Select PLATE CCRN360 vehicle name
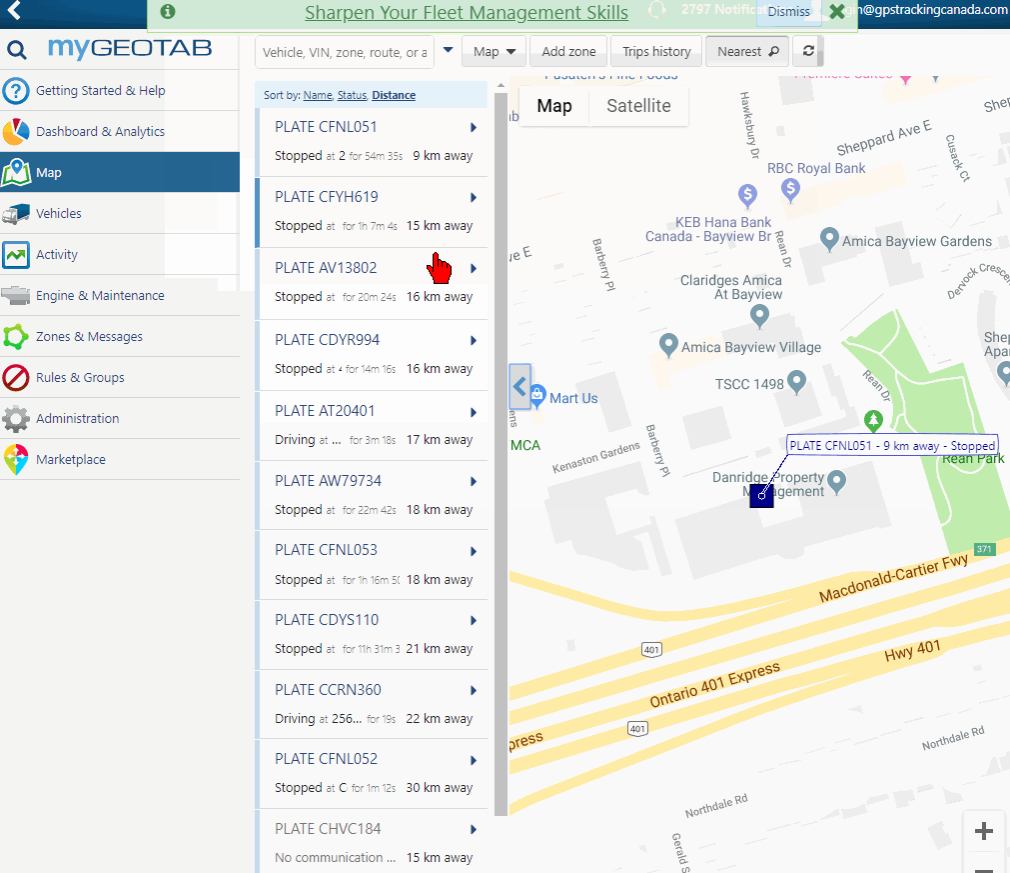 pos(328,689)
